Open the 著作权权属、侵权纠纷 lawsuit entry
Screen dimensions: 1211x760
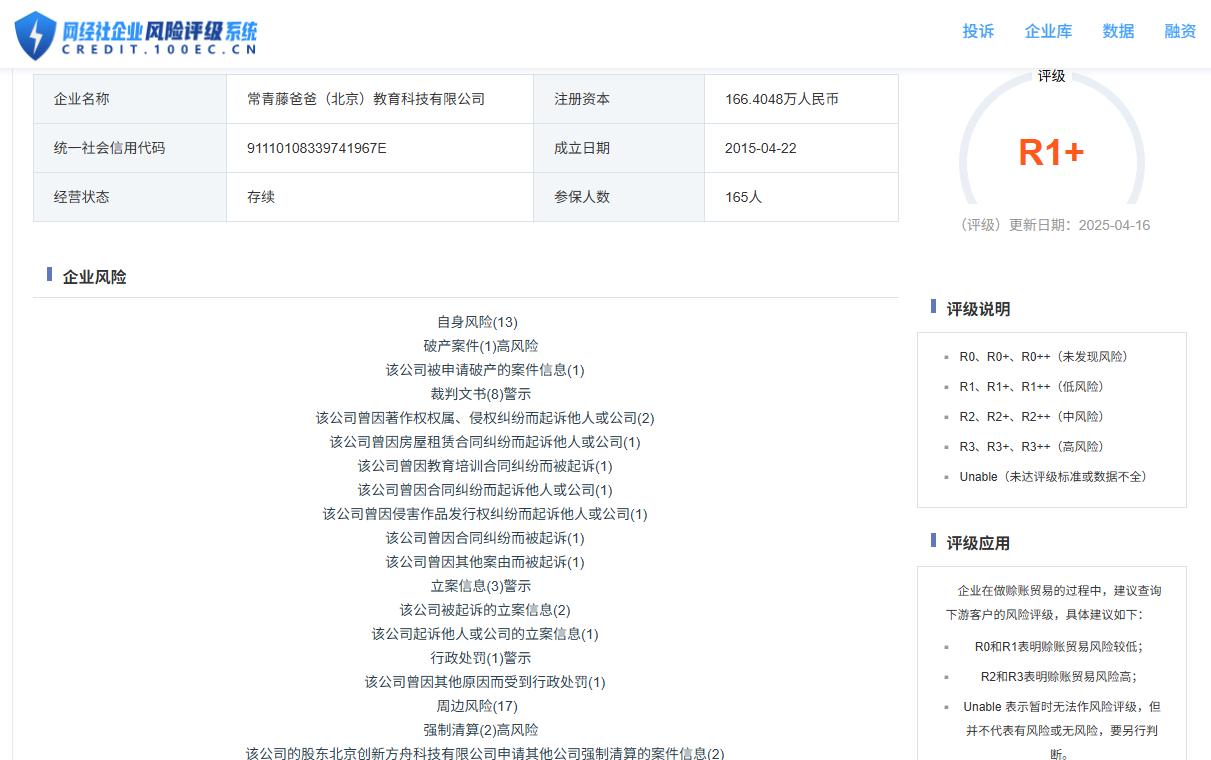(x=485, y=418)
